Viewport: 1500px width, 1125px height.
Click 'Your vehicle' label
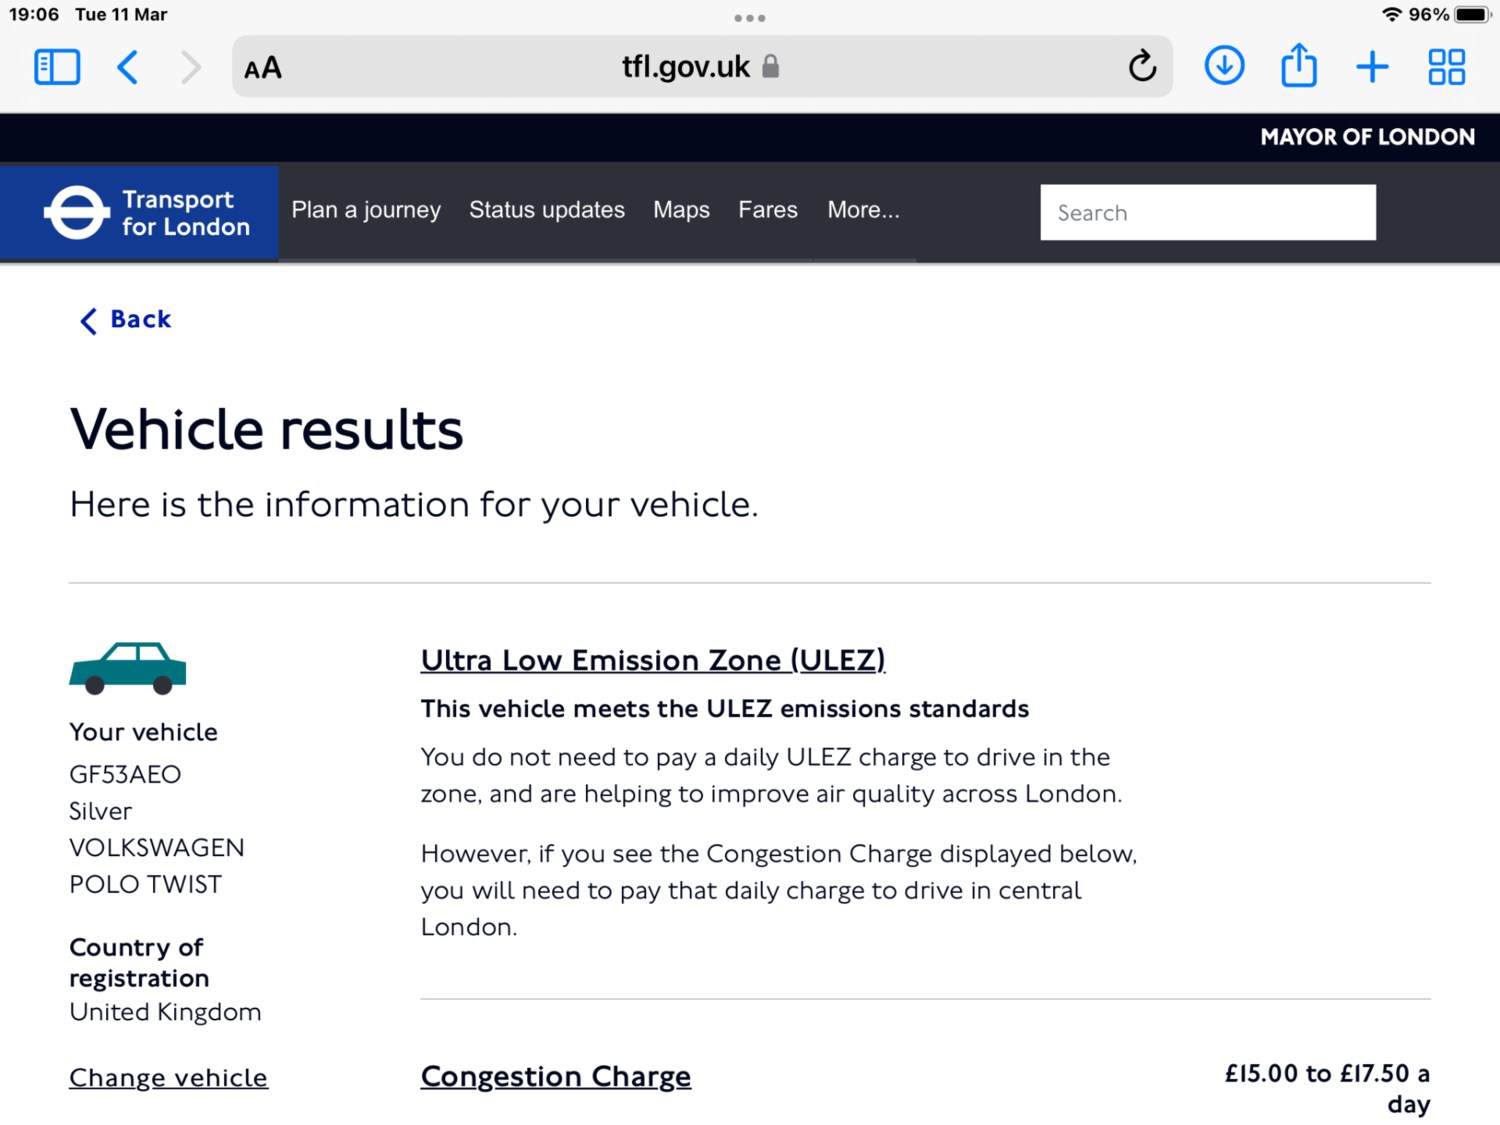(x=143, y=732)
